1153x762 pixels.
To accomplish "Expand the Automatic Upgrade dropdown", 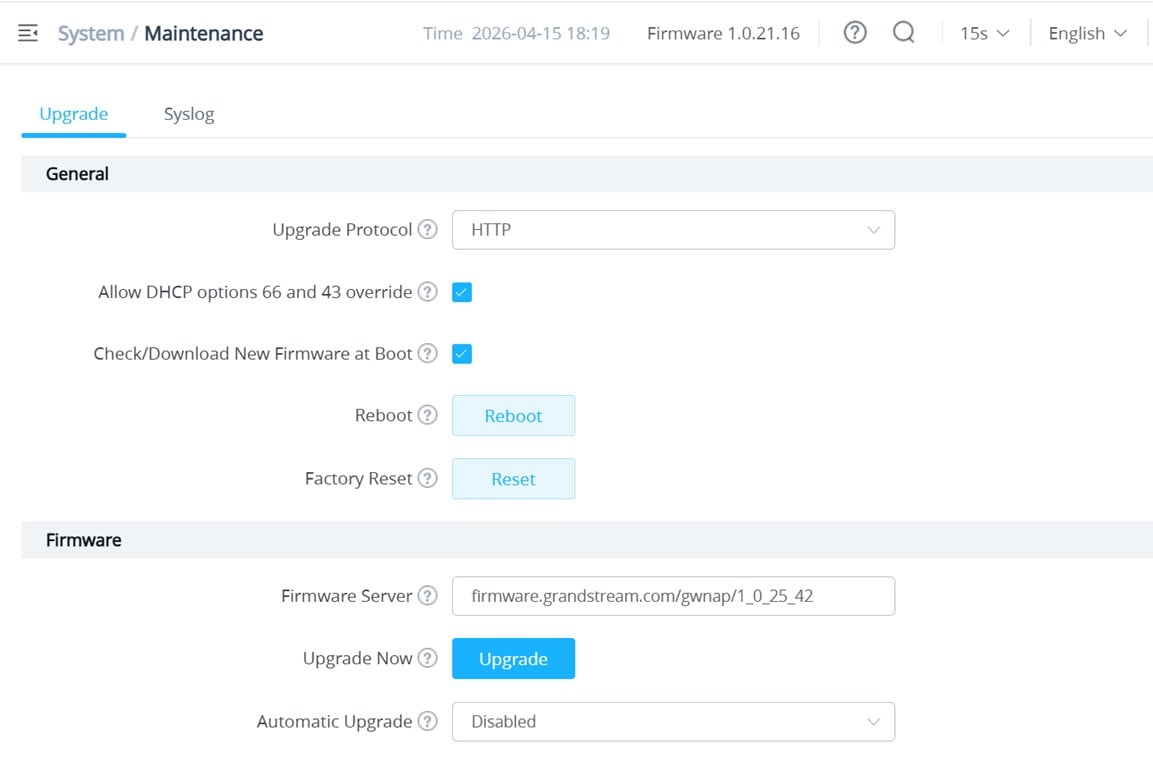I will pyautogui.click(x=673, y=721).
